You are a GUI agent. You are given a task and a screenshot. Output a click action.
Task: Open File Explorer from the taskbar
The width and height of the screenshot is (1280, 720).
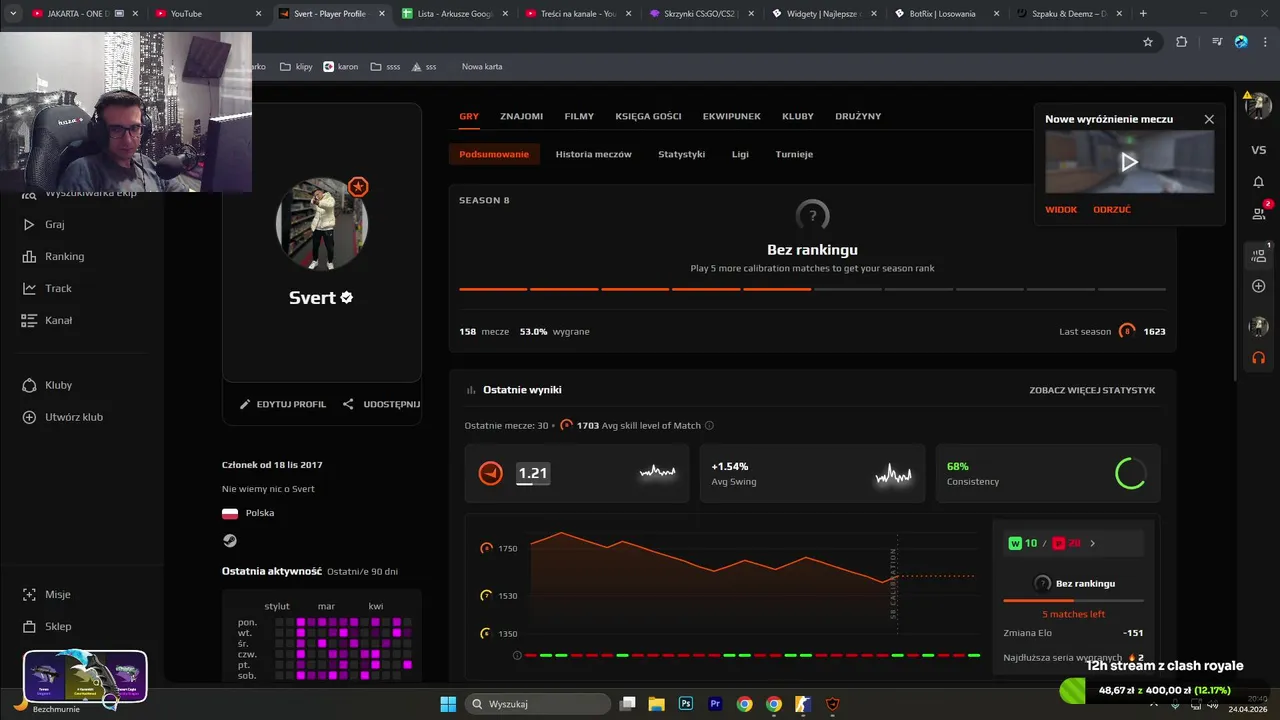[656, 704]
